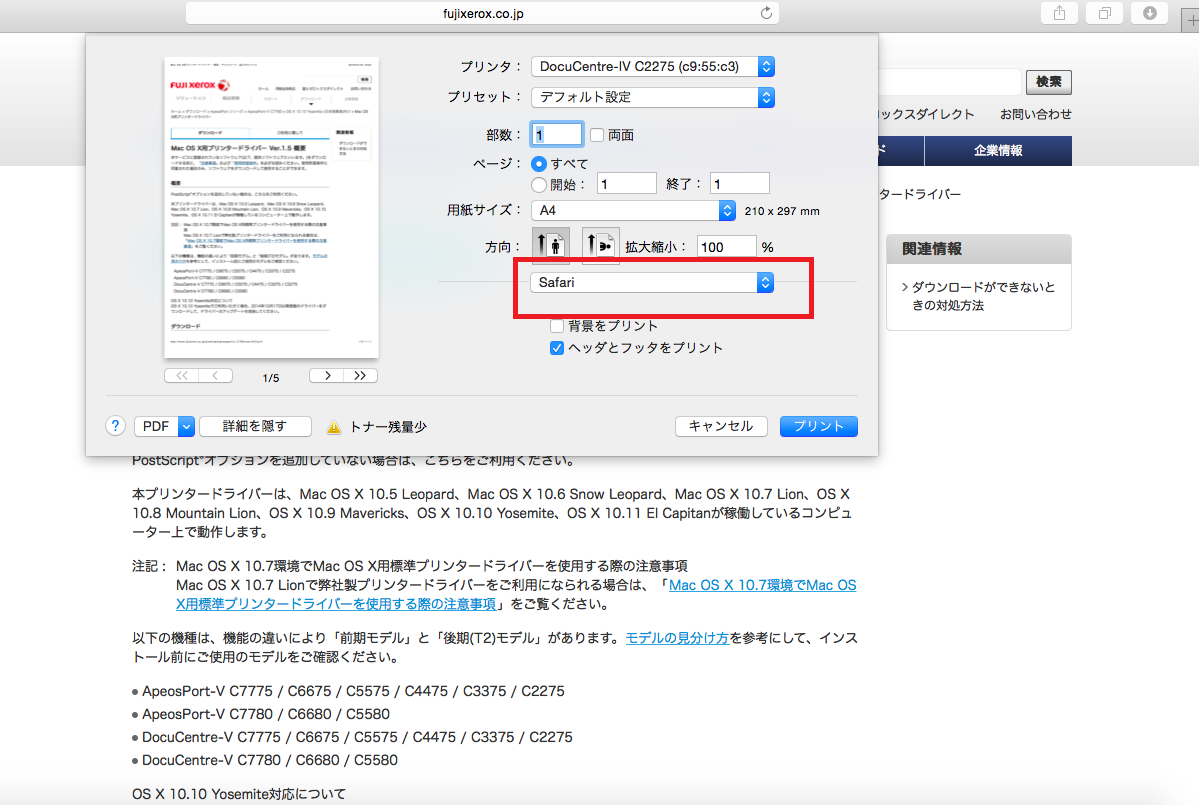
Task: Click the 終了 page number field
Action: (739, 183)
